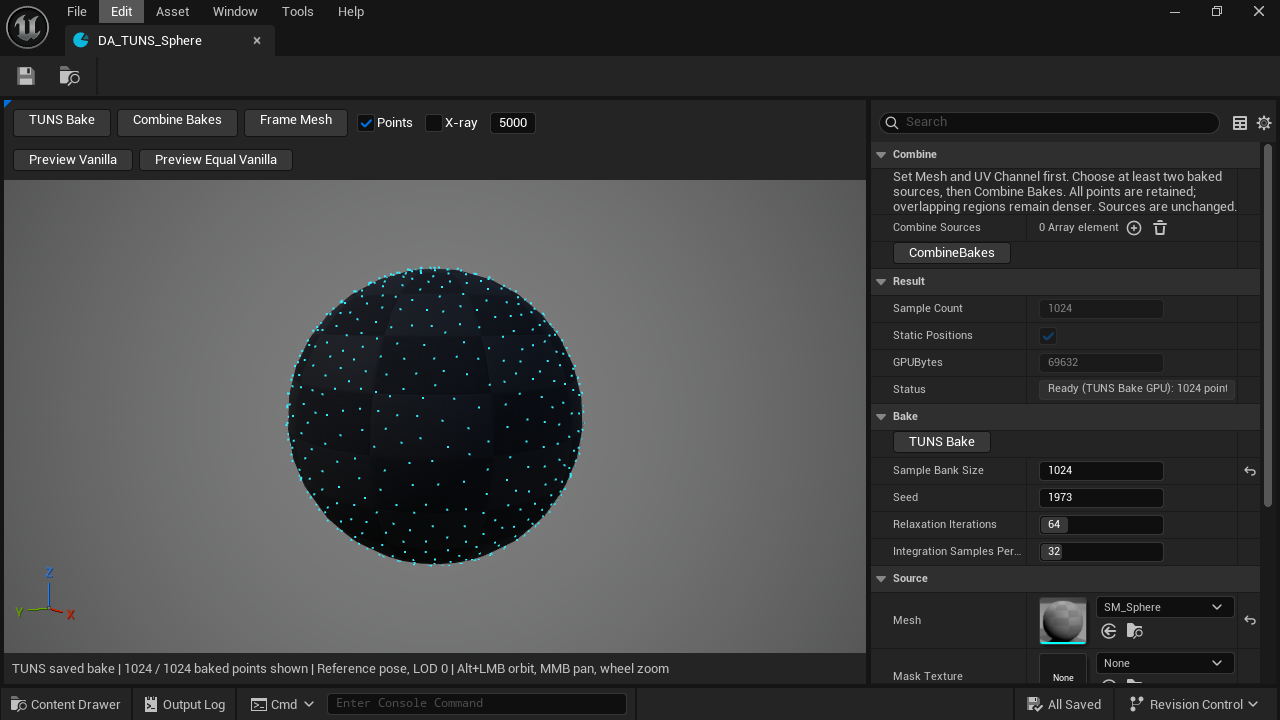Click TUNS Bake button in Bake section
1280x720 pixels.
[942, 442]
